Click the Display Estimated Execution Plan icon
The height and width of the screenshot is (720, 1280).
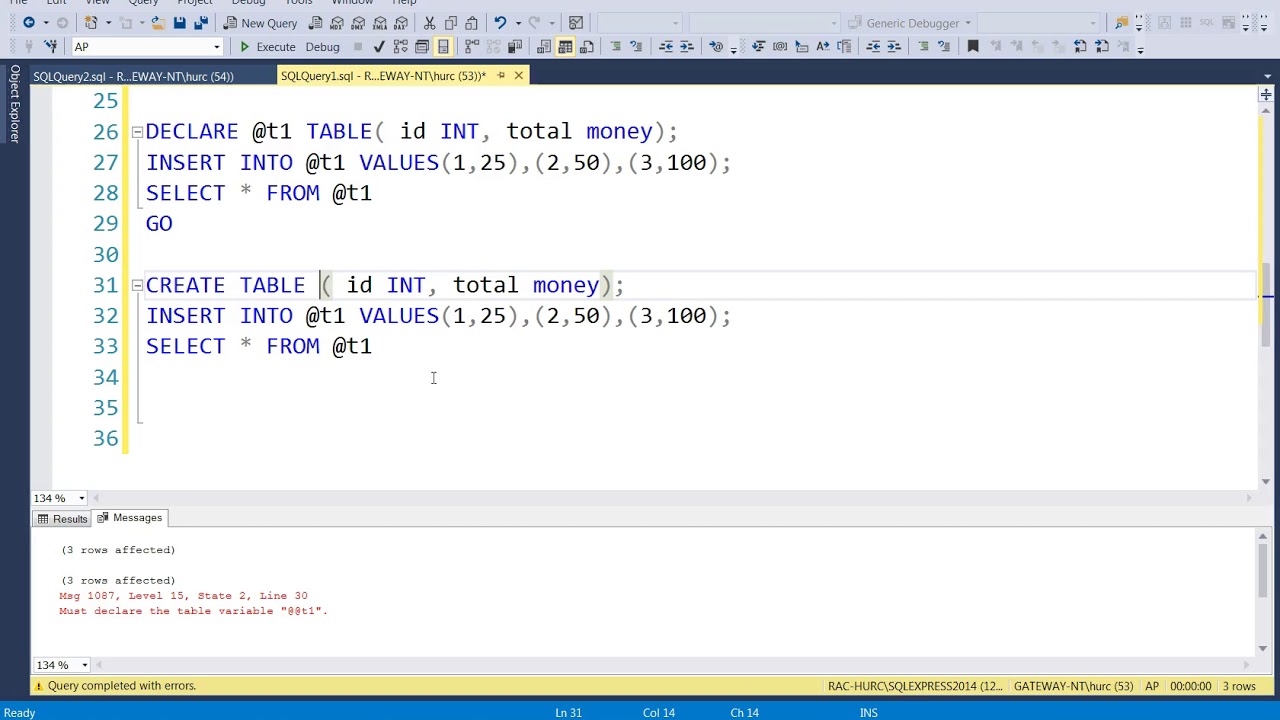coord(400,46)
